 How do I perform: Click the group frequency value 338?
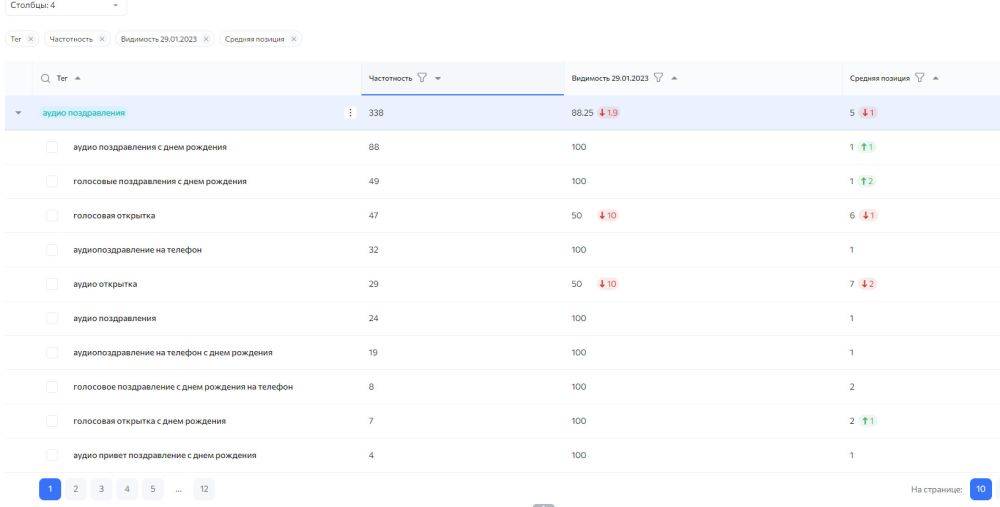click(x=376, y=113)
